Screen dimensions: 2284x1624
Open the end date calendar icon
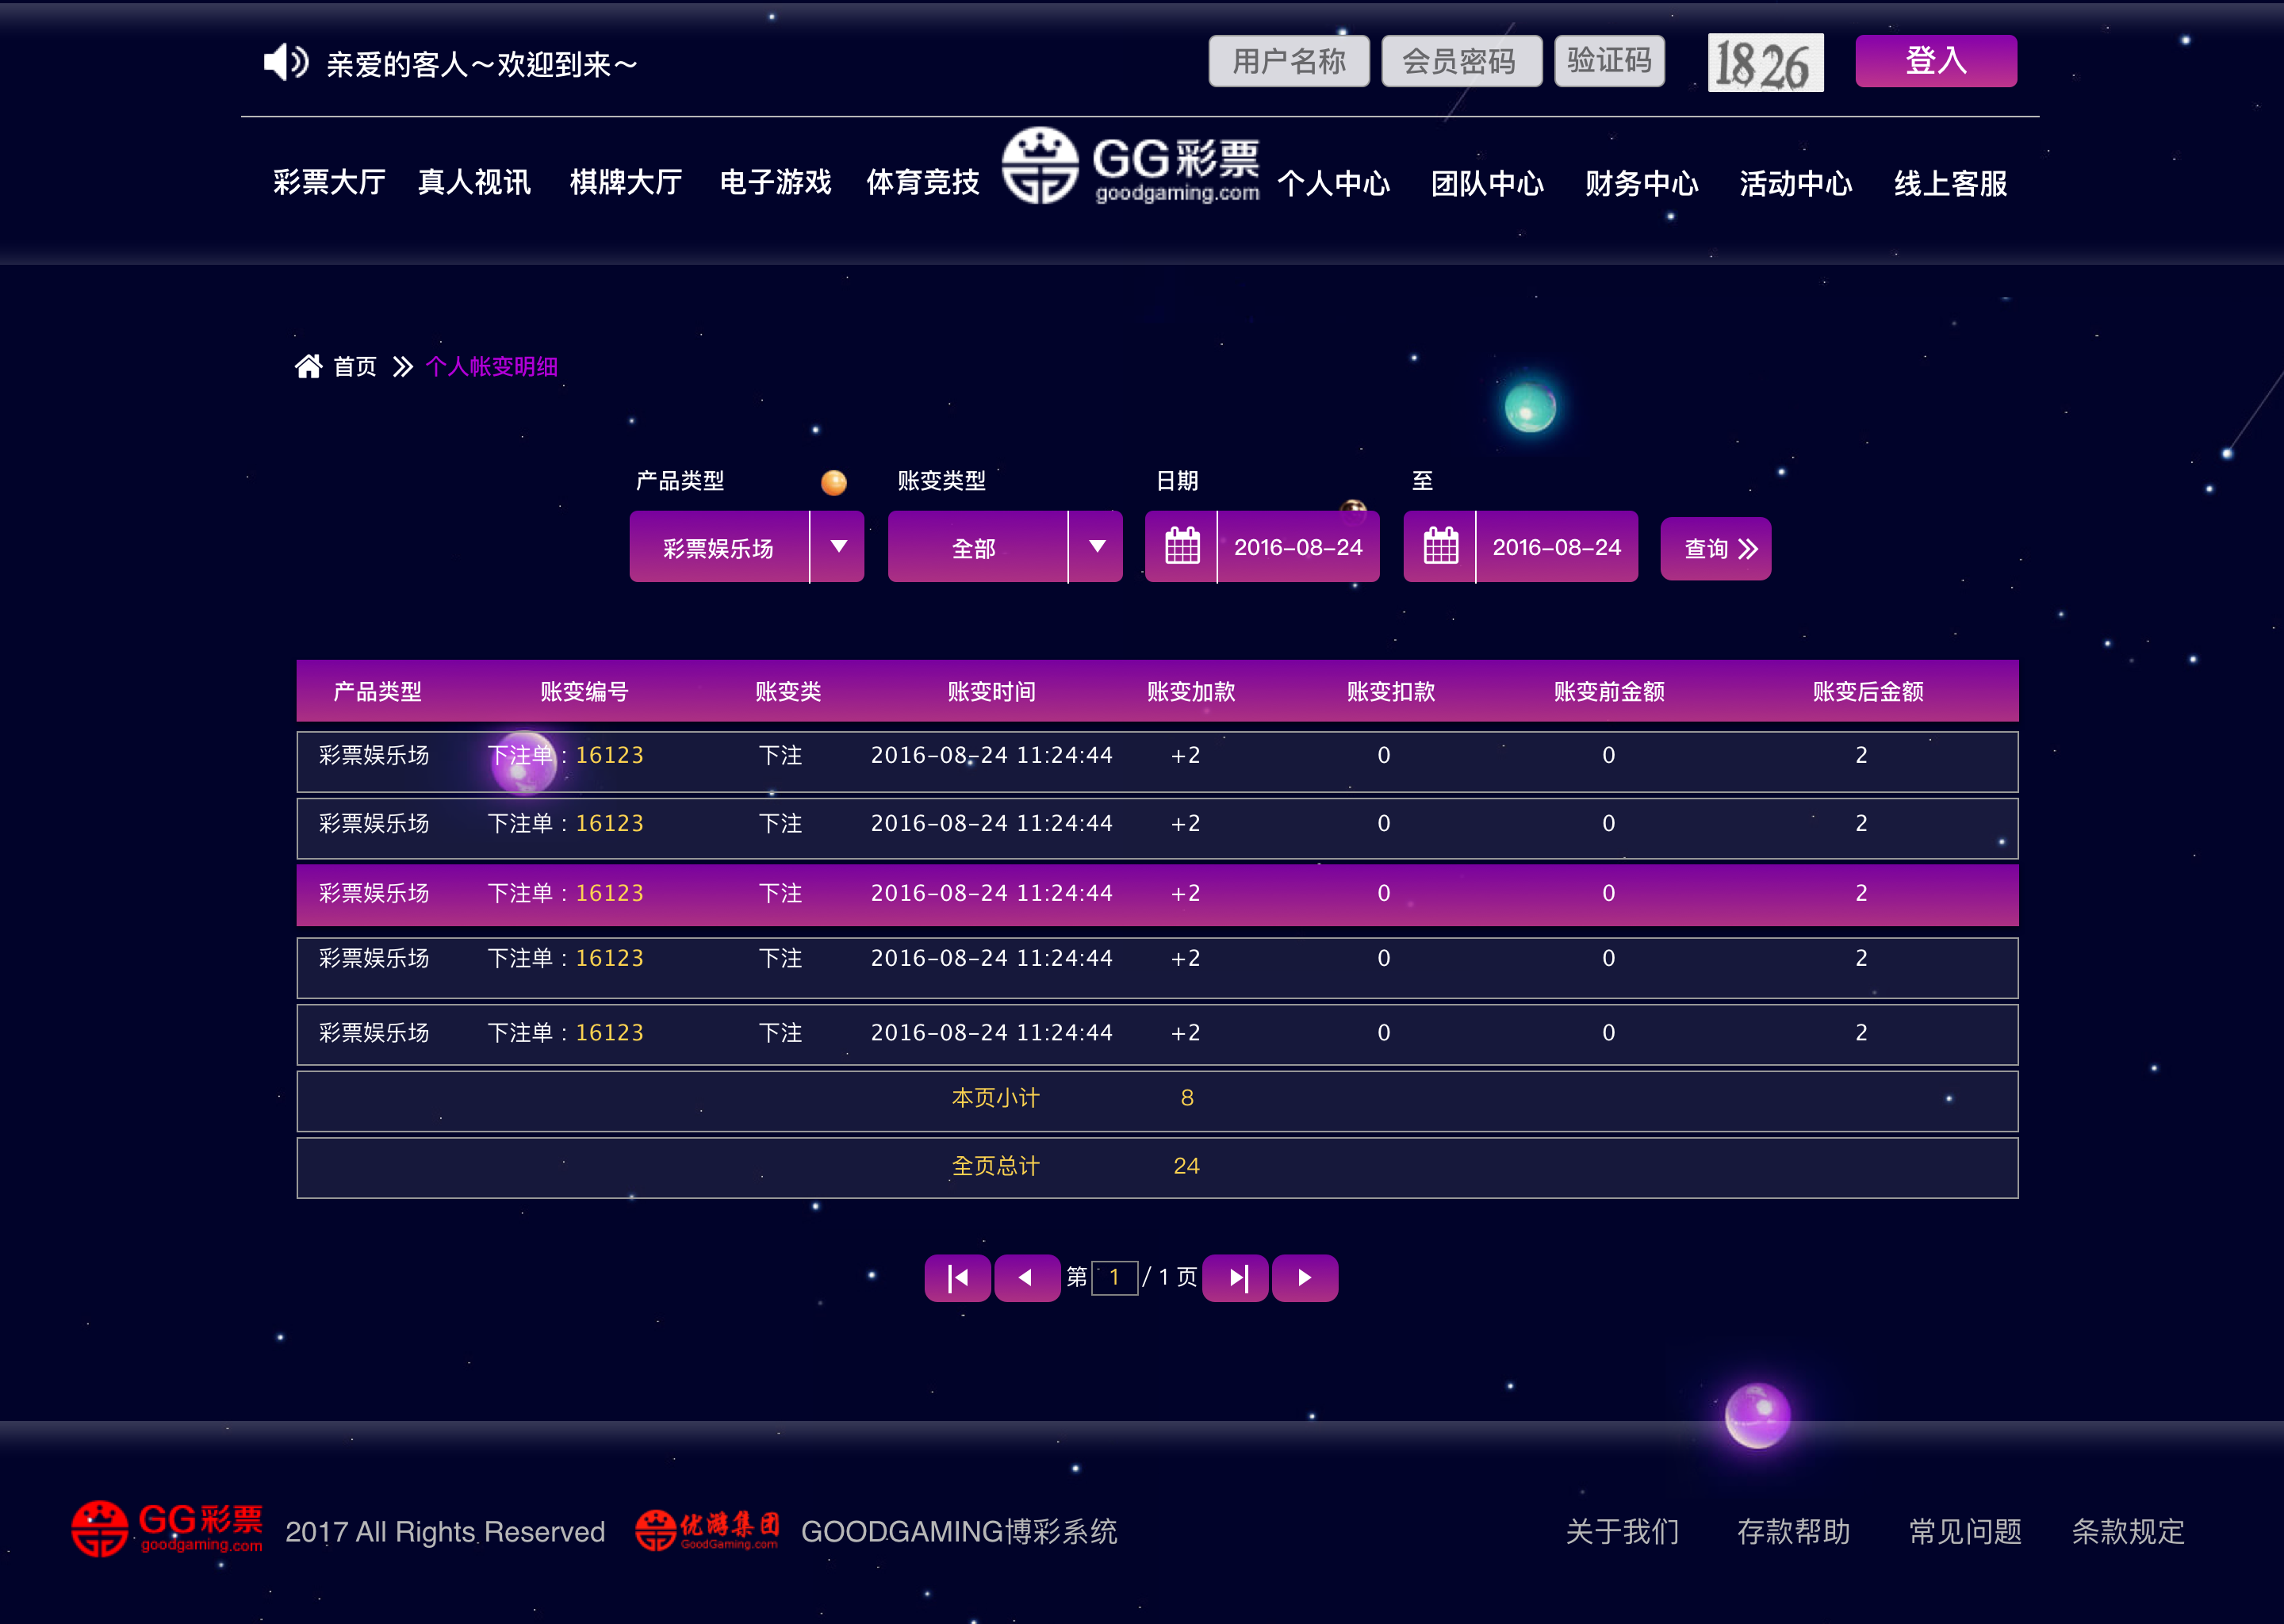click(1440, 547)
